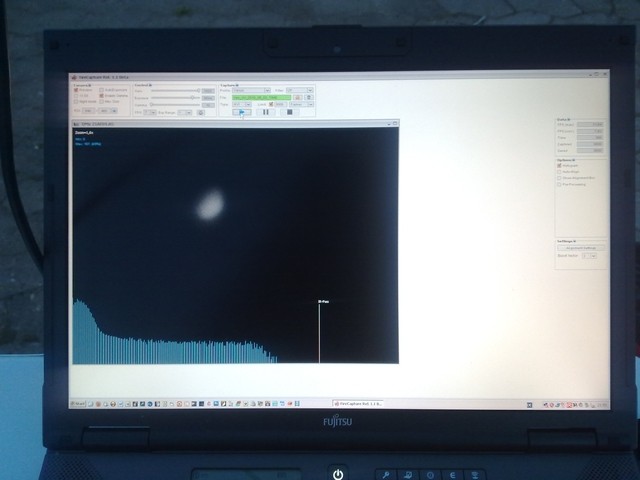This screenshot has height=480, width=640.
Task: Stop capture with the square stop button
Action: (290, 112)
